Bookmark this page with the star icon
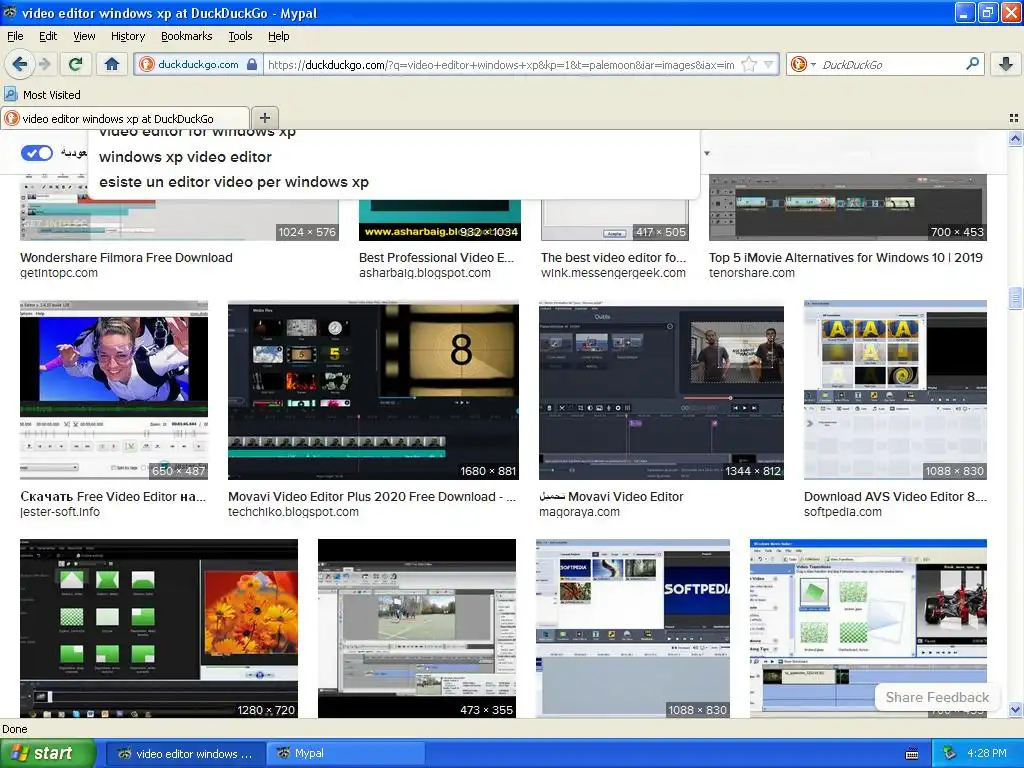The height and width of the screenshot is (768, 1024). coord(750,65)
